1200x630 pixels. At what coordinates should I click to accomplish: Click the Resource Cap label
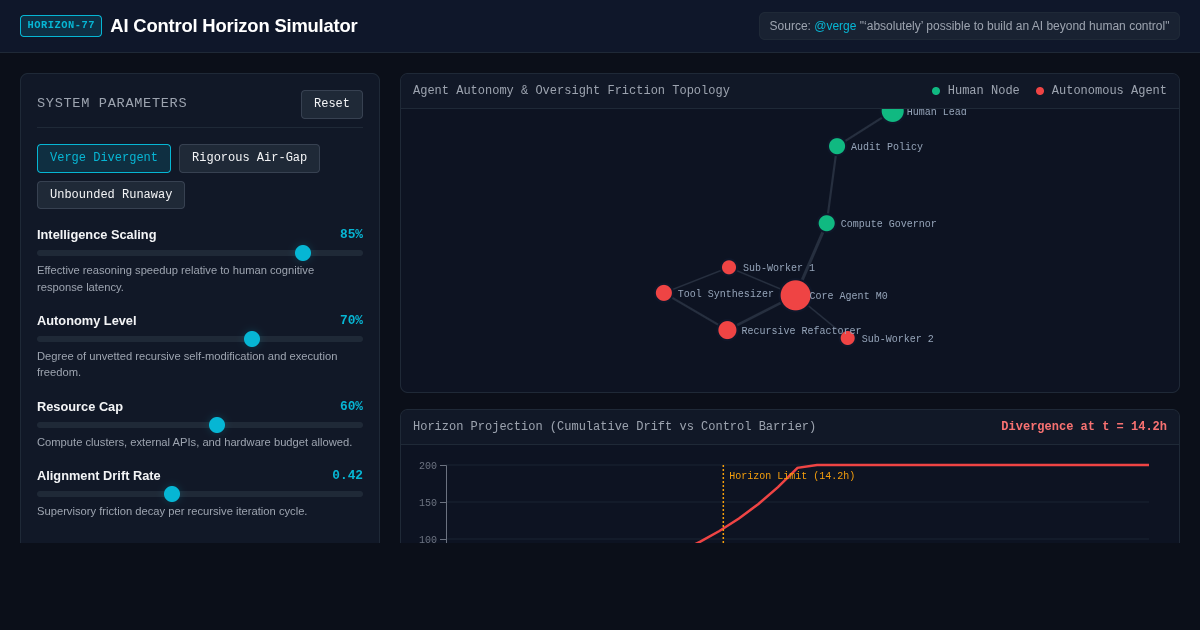(80, 406)
